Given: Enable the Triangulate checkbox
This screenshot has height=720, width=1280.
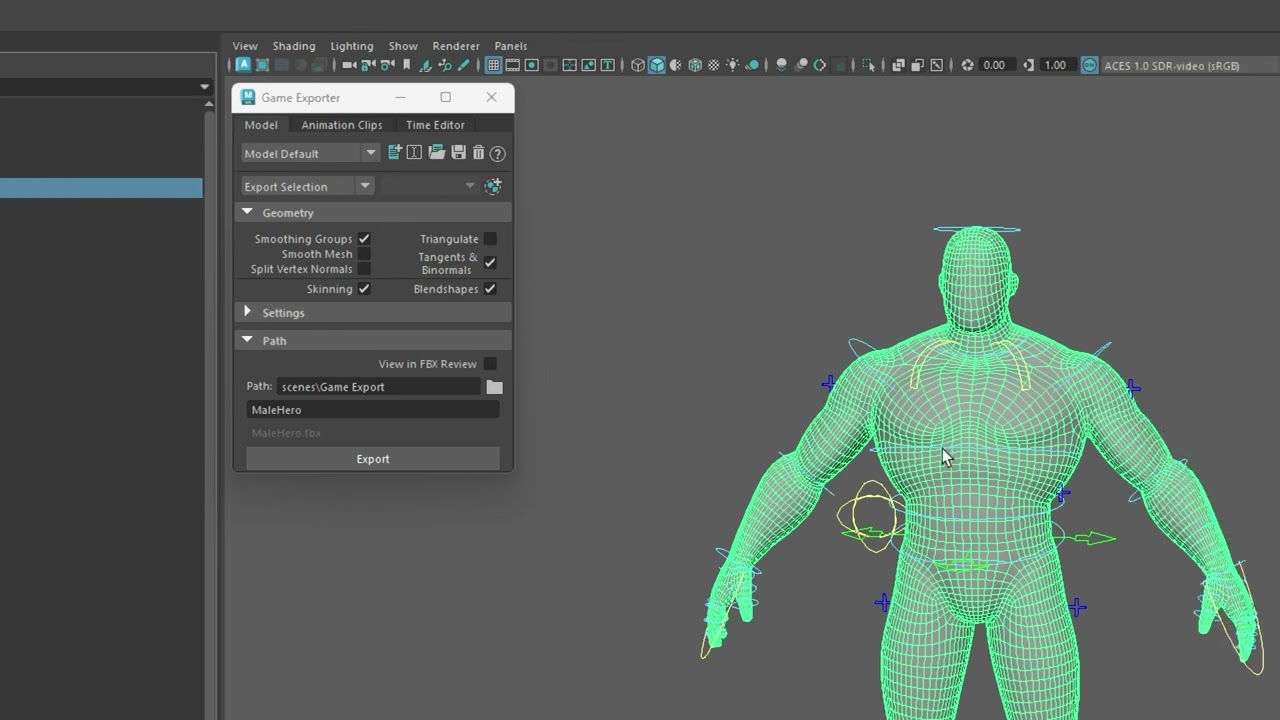Looking at the screenshot, I should [490, 239].
